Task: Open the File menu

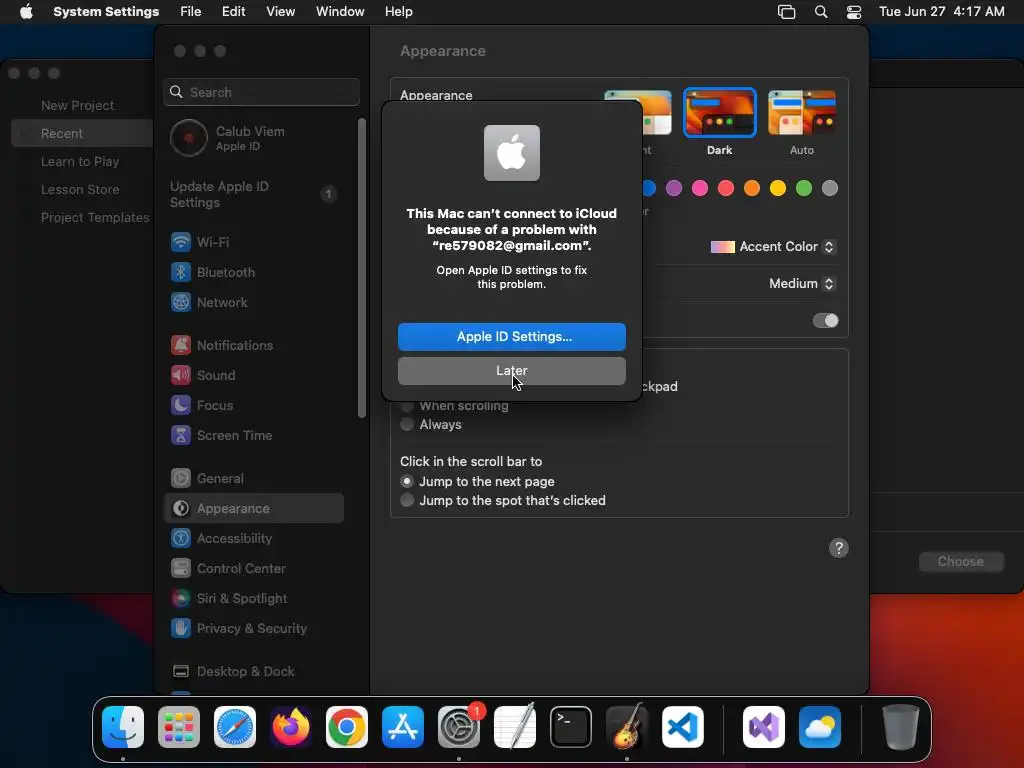Action: [x=191, y=12]
